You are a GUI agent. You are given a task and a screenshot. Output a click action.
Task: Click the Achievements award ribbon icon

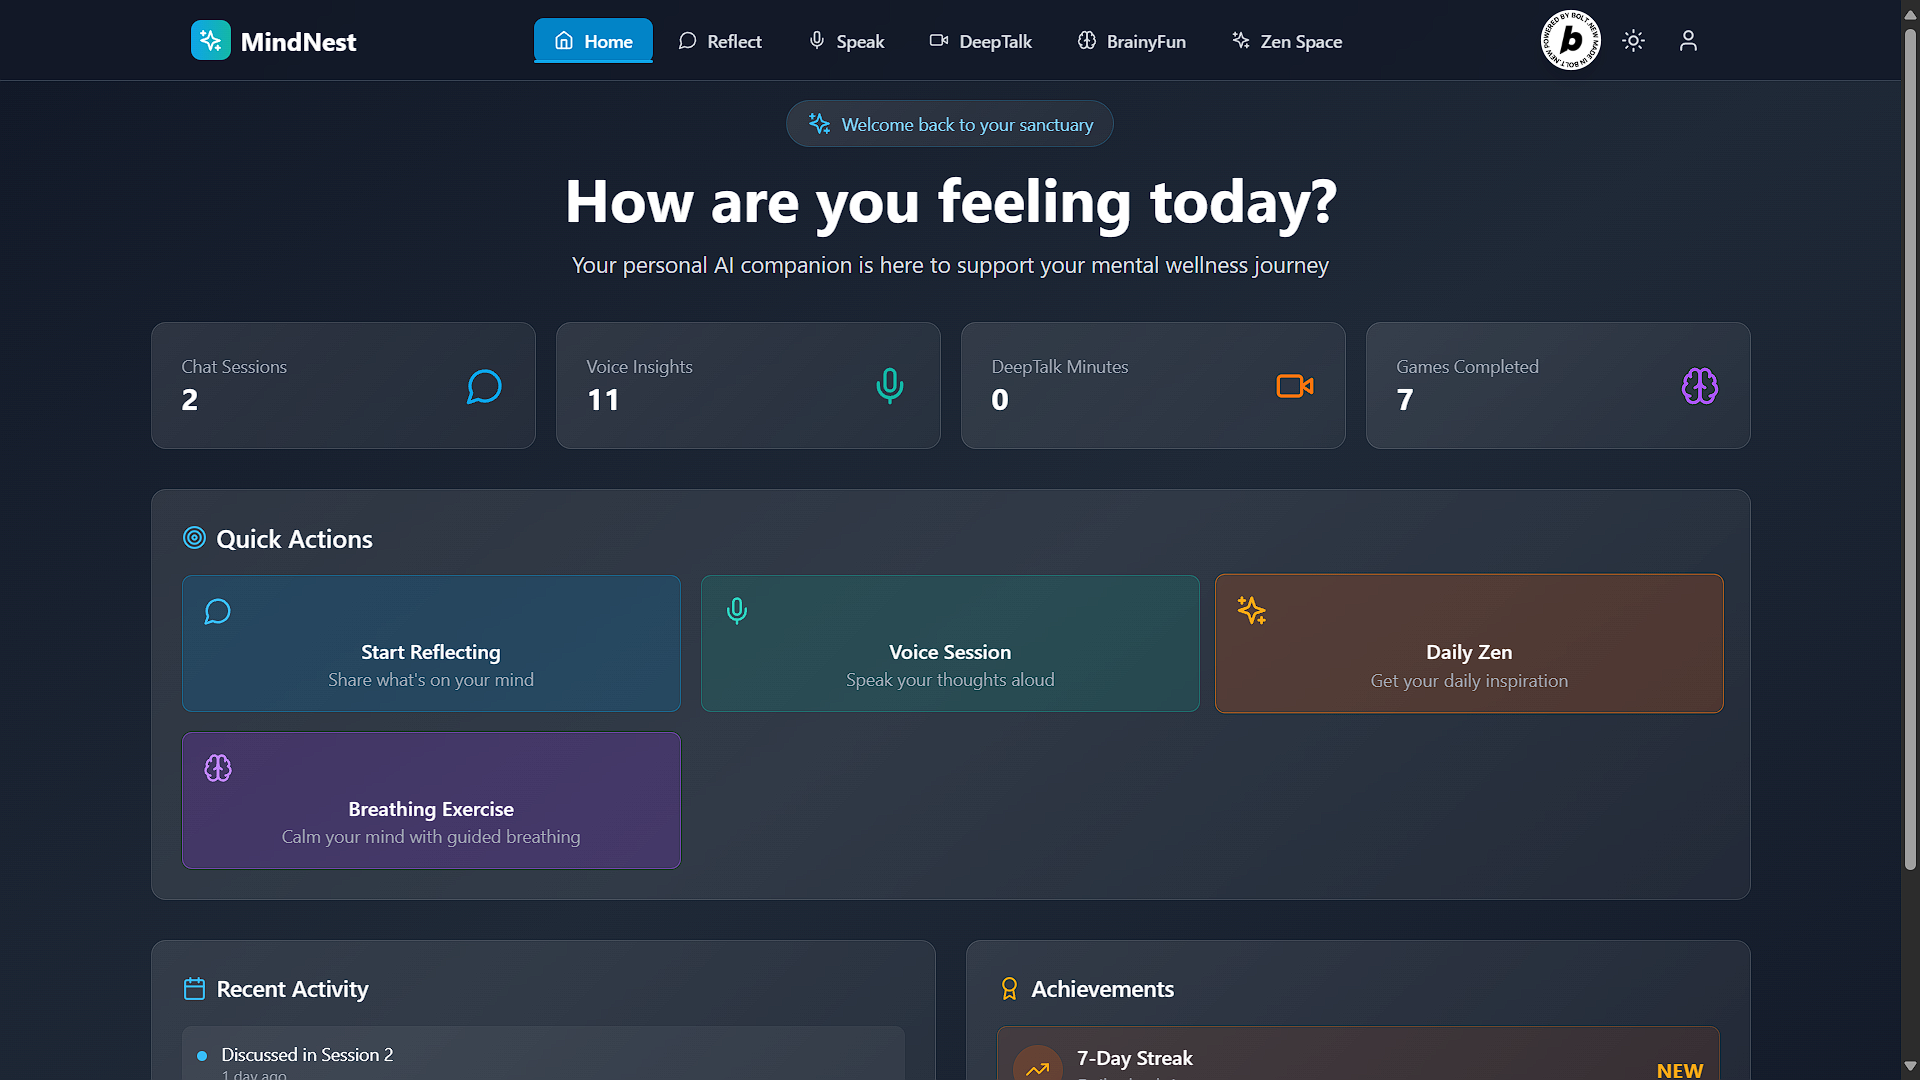(x=1009, y=989)
